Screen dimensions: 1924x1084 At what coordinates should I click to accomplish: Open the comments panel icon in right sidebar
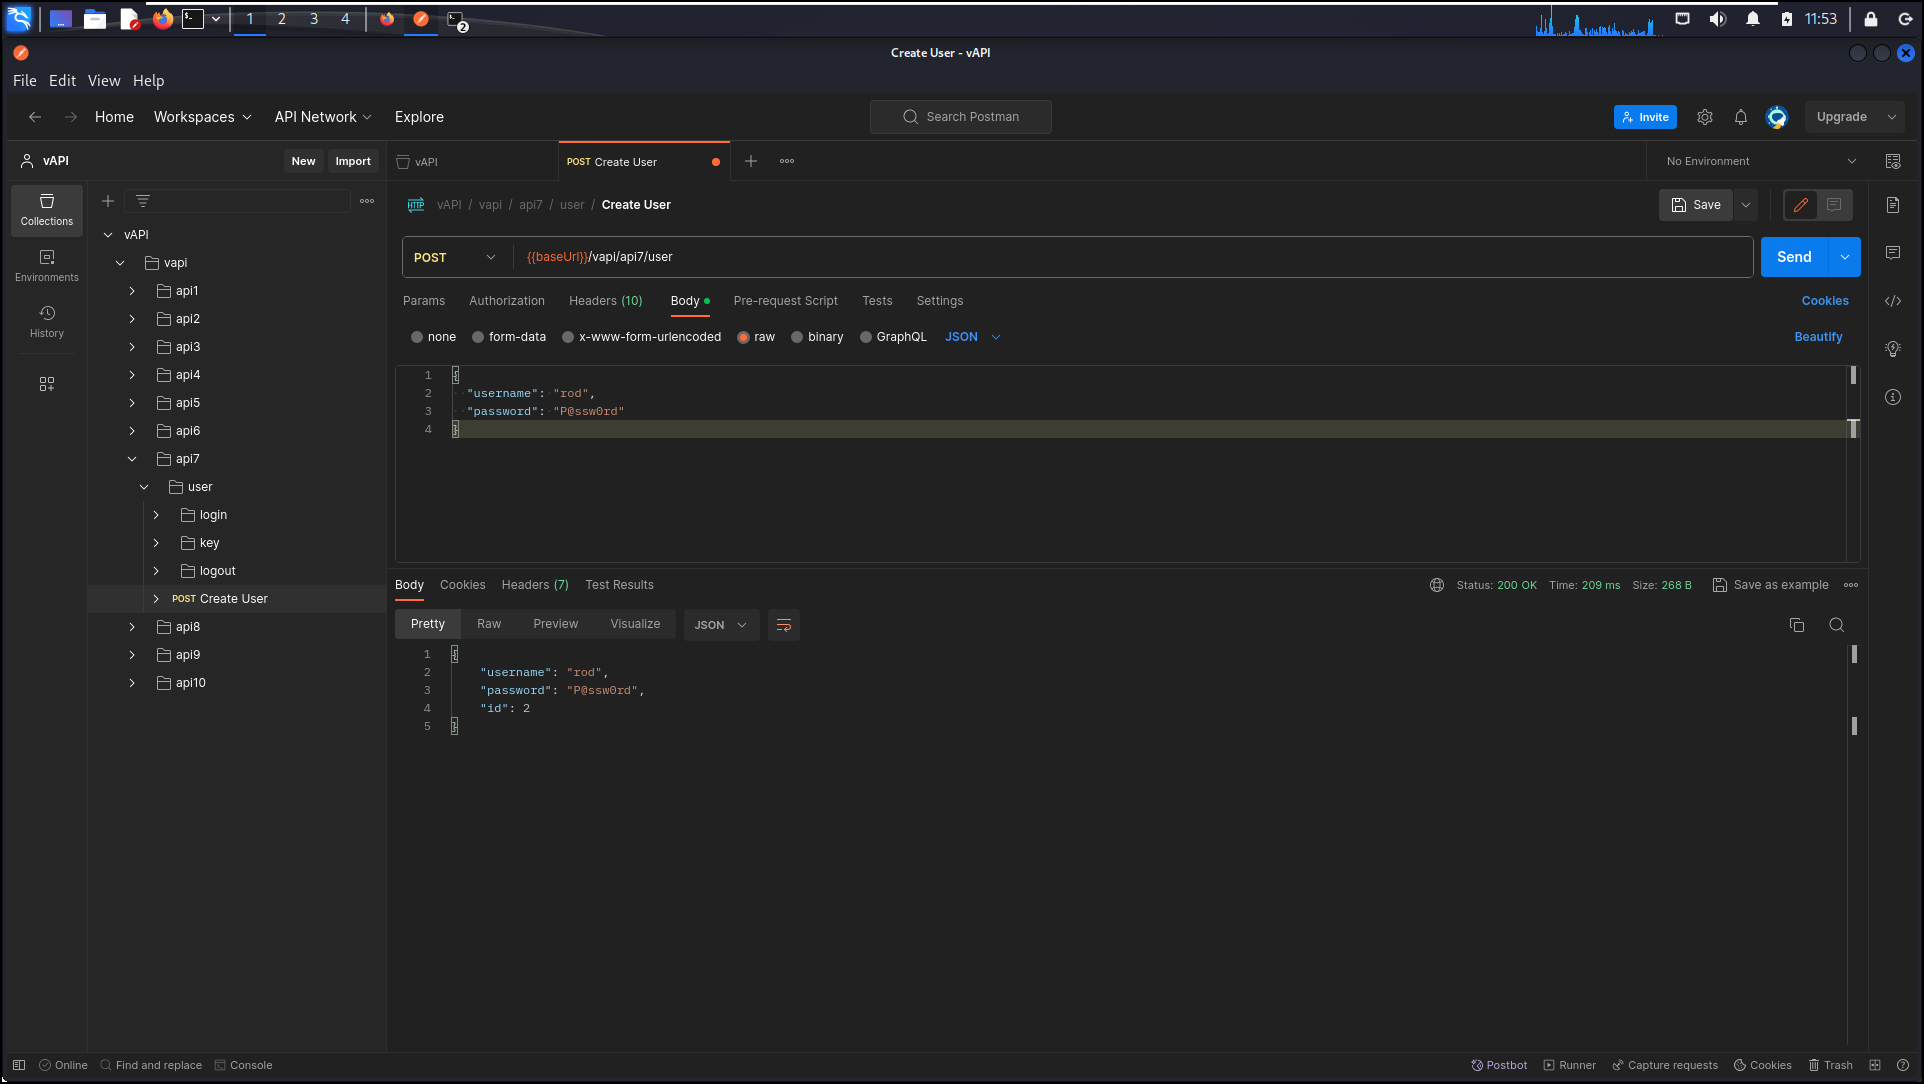click(x=1893, y=253)
